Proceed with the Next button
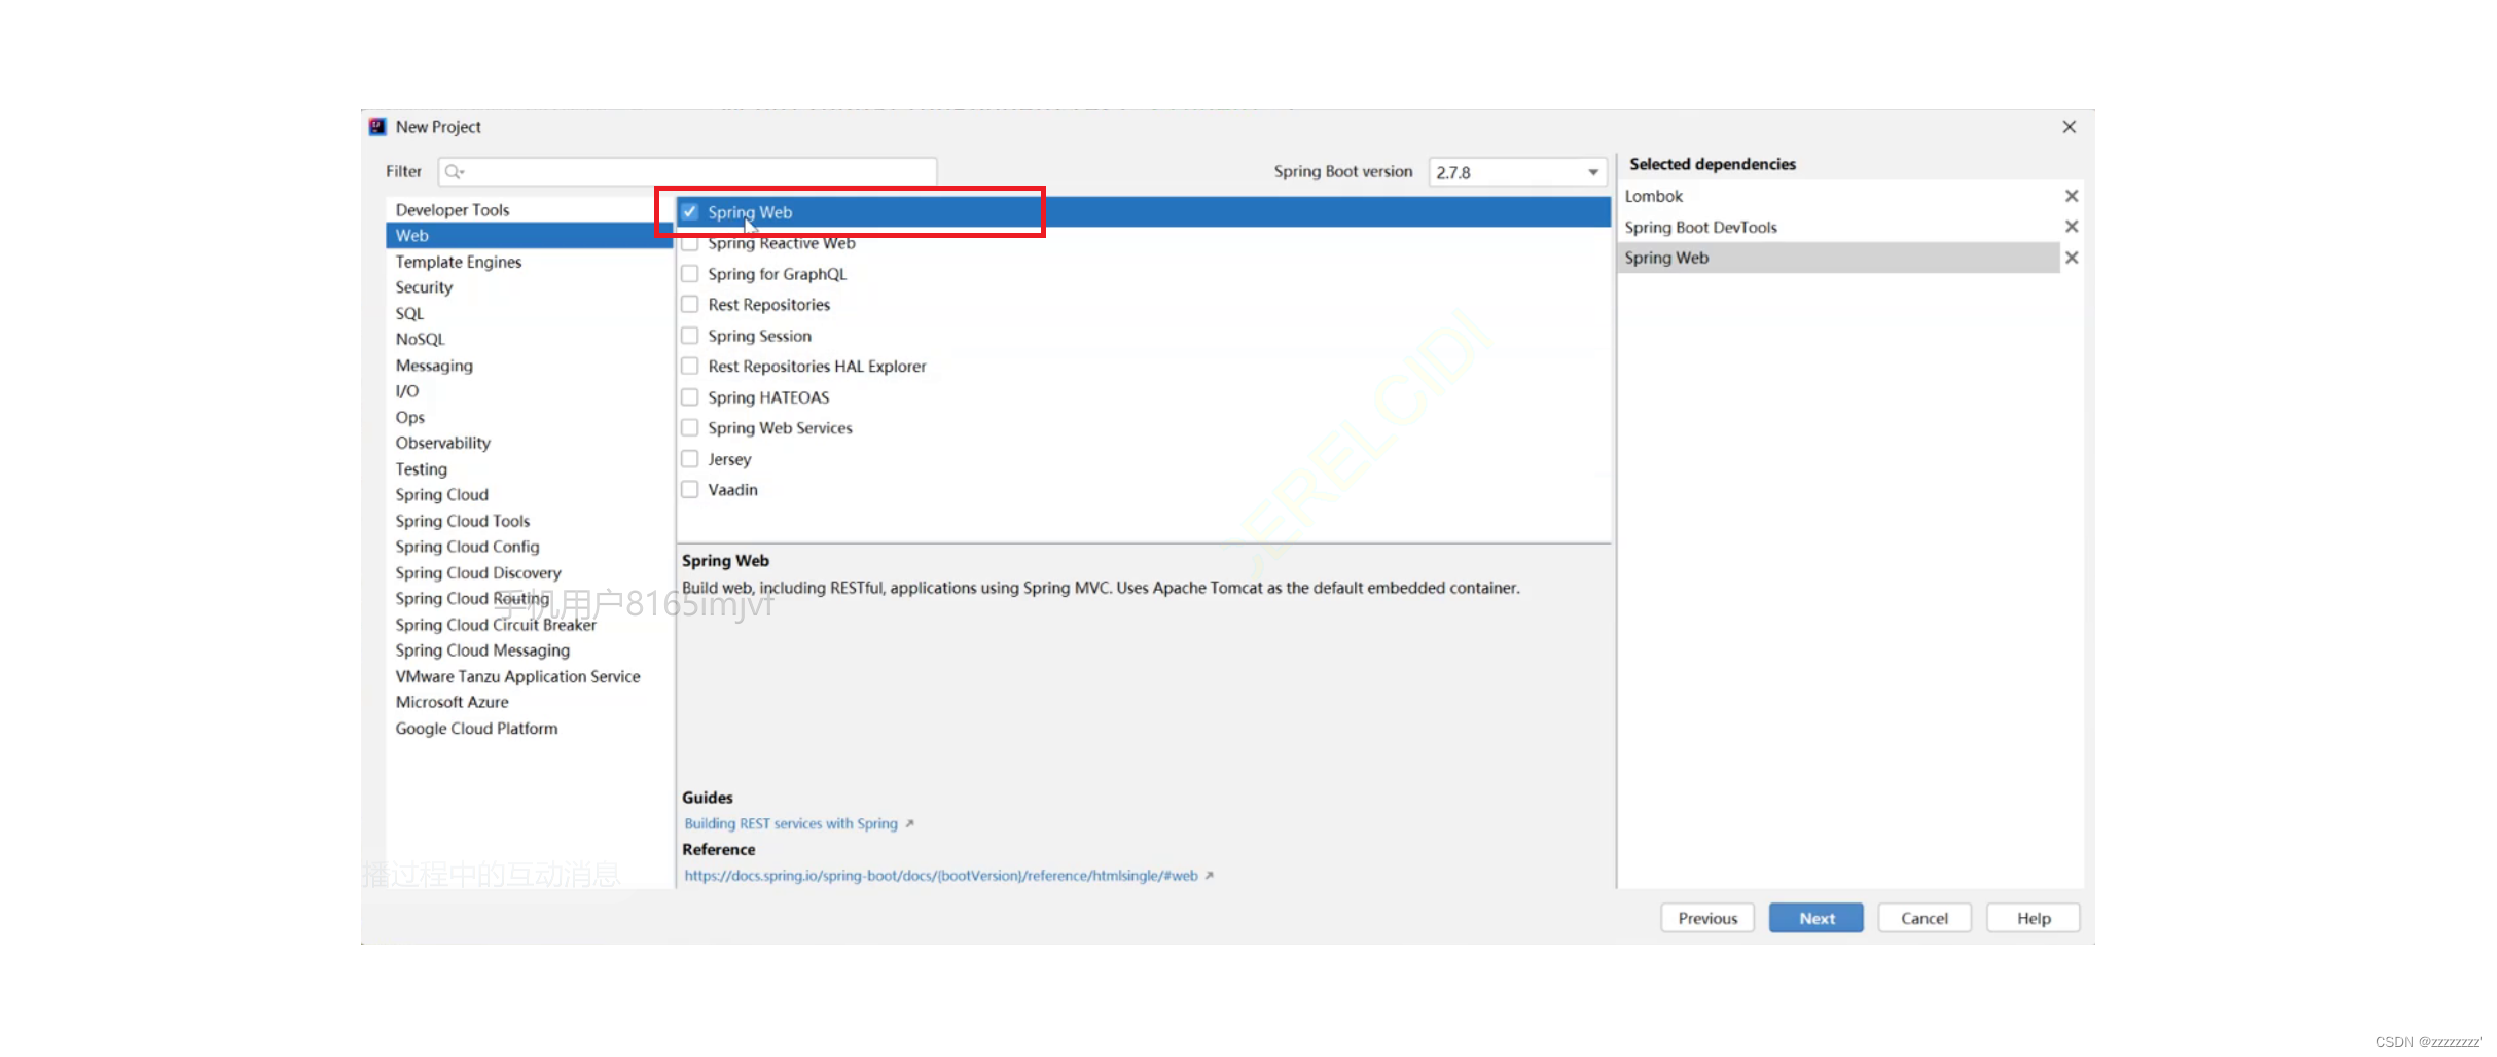This screenshot has width=2497, height=1057. pos(1816,918)
